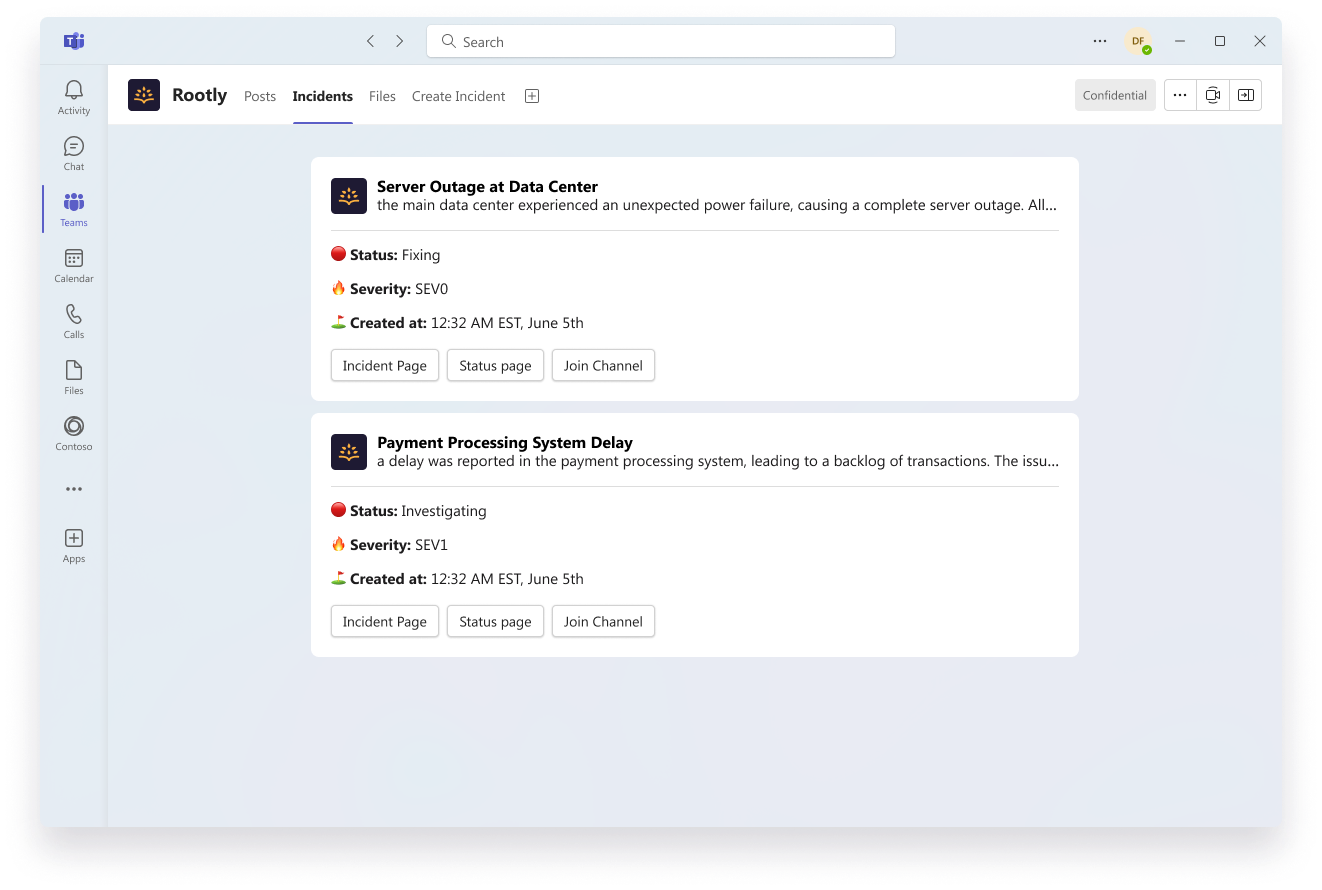Click Rootly icon on Payment Processing card

pos(349,452)
